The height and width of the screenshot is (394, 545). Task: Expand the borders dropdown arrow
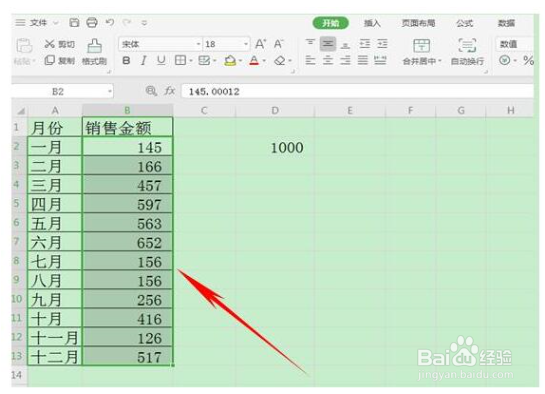[x=191, y=61]
